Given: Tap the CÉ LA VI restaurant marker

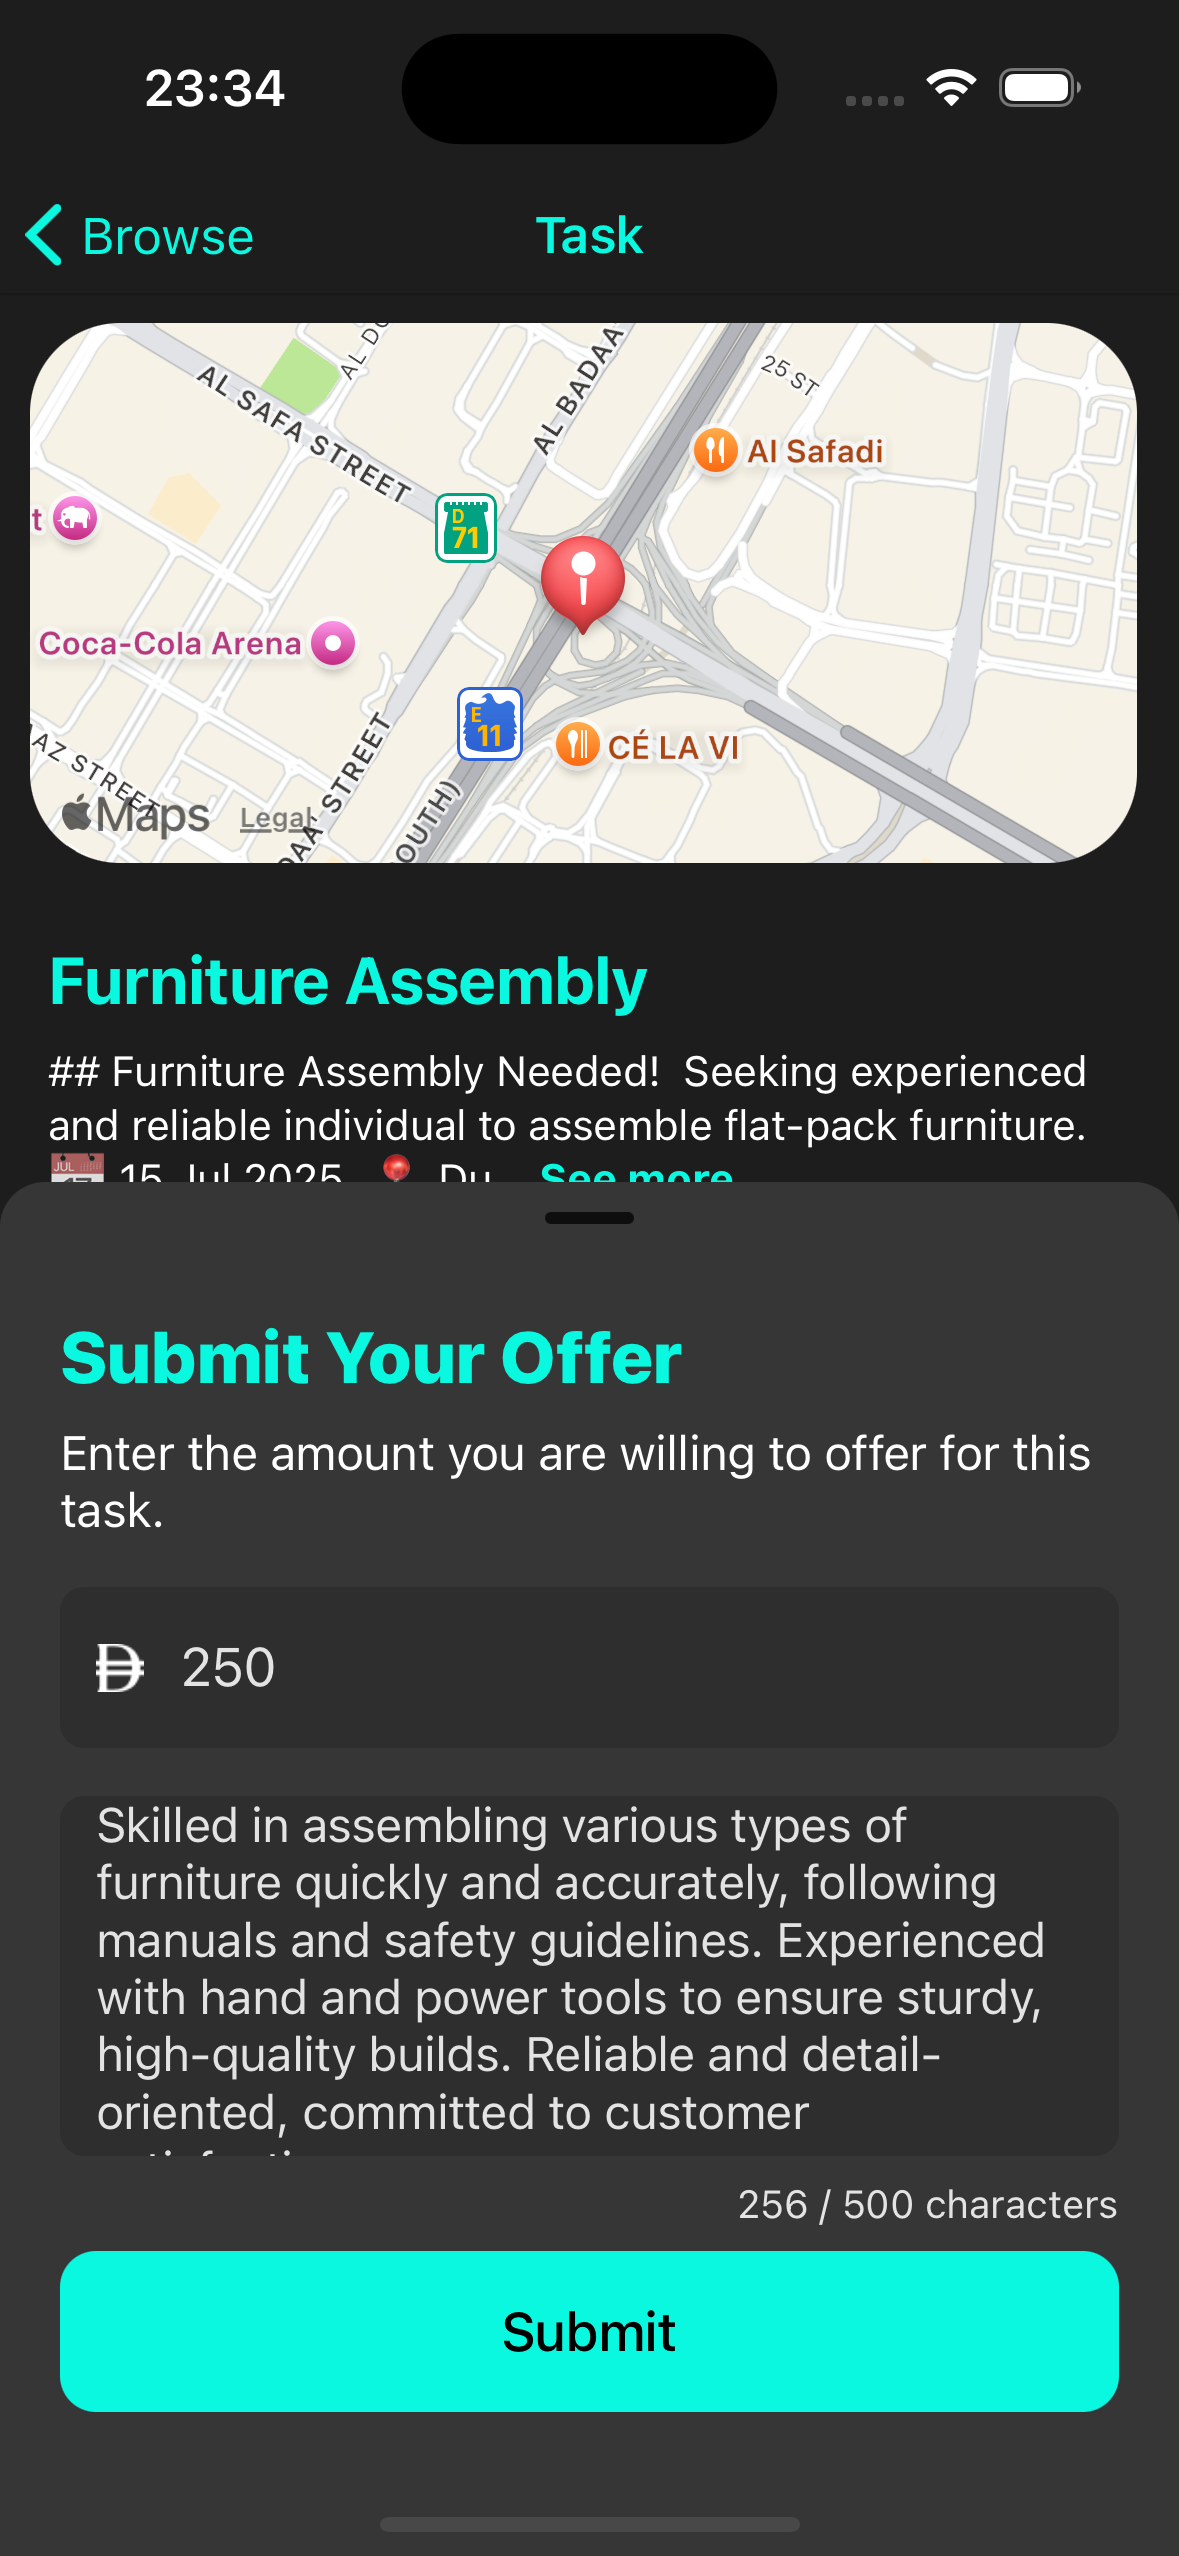Looking at the screenshot, I should (578, 745).
